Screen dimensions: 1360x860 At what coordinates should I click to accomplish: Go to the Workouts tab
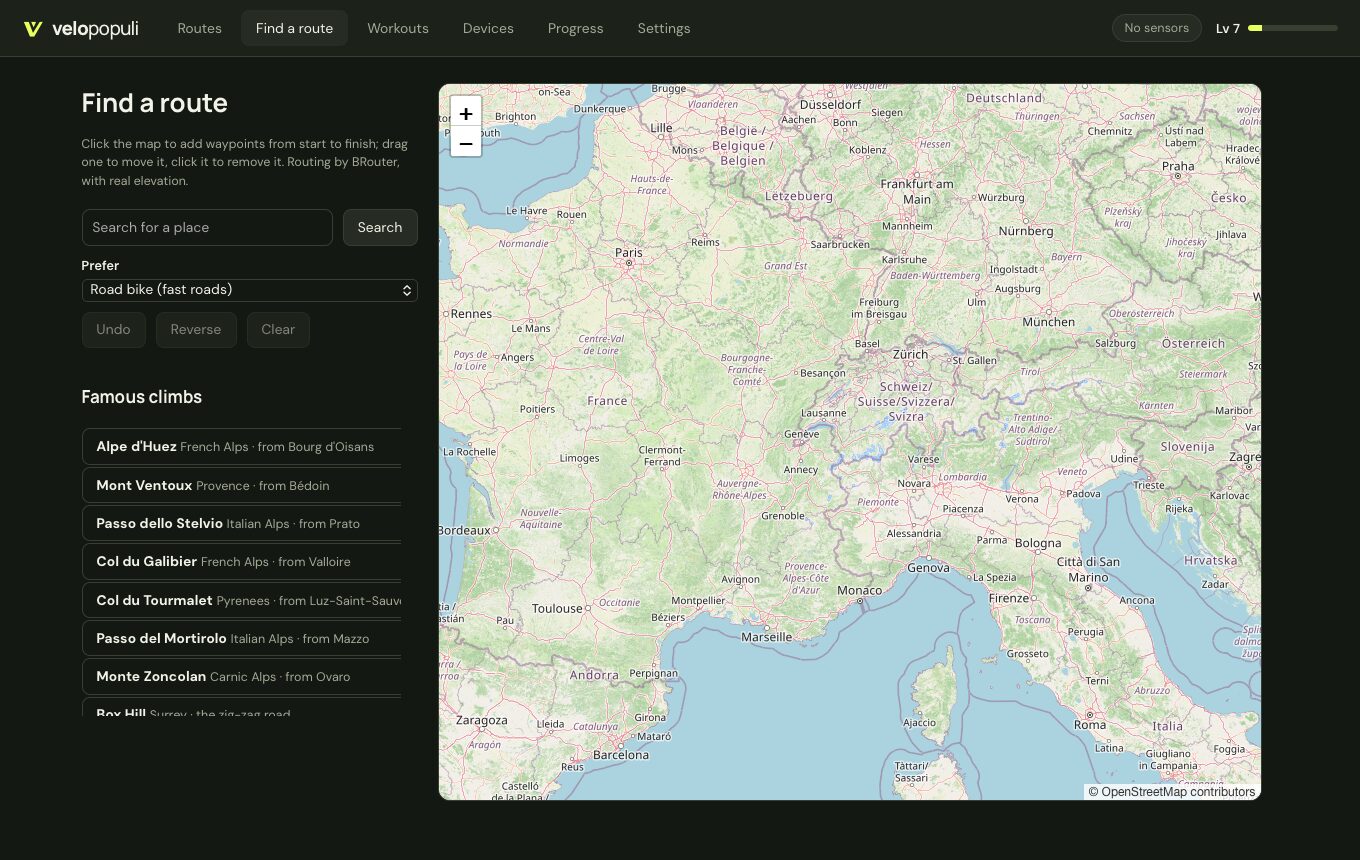[398, 28]
